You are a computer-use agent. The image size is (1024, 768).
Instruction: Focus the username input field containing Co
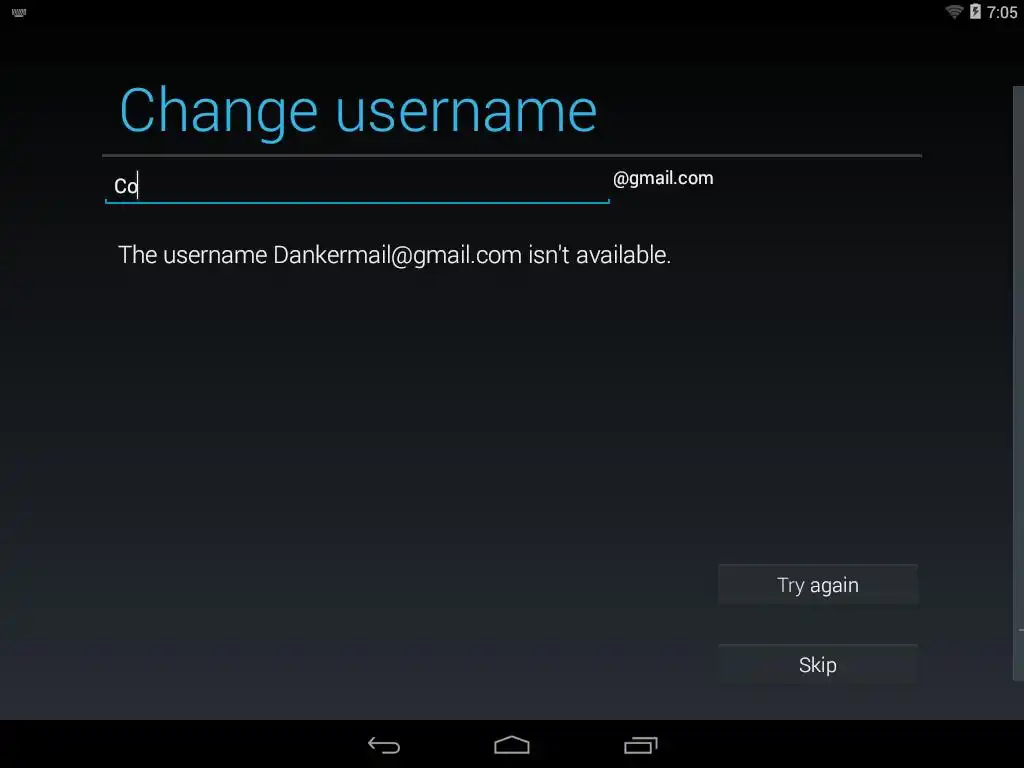[x=357, y=186]
